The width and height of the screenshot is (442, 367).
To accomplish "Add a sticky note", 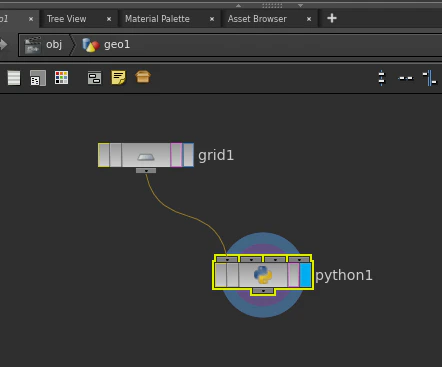I will (118, 78).
